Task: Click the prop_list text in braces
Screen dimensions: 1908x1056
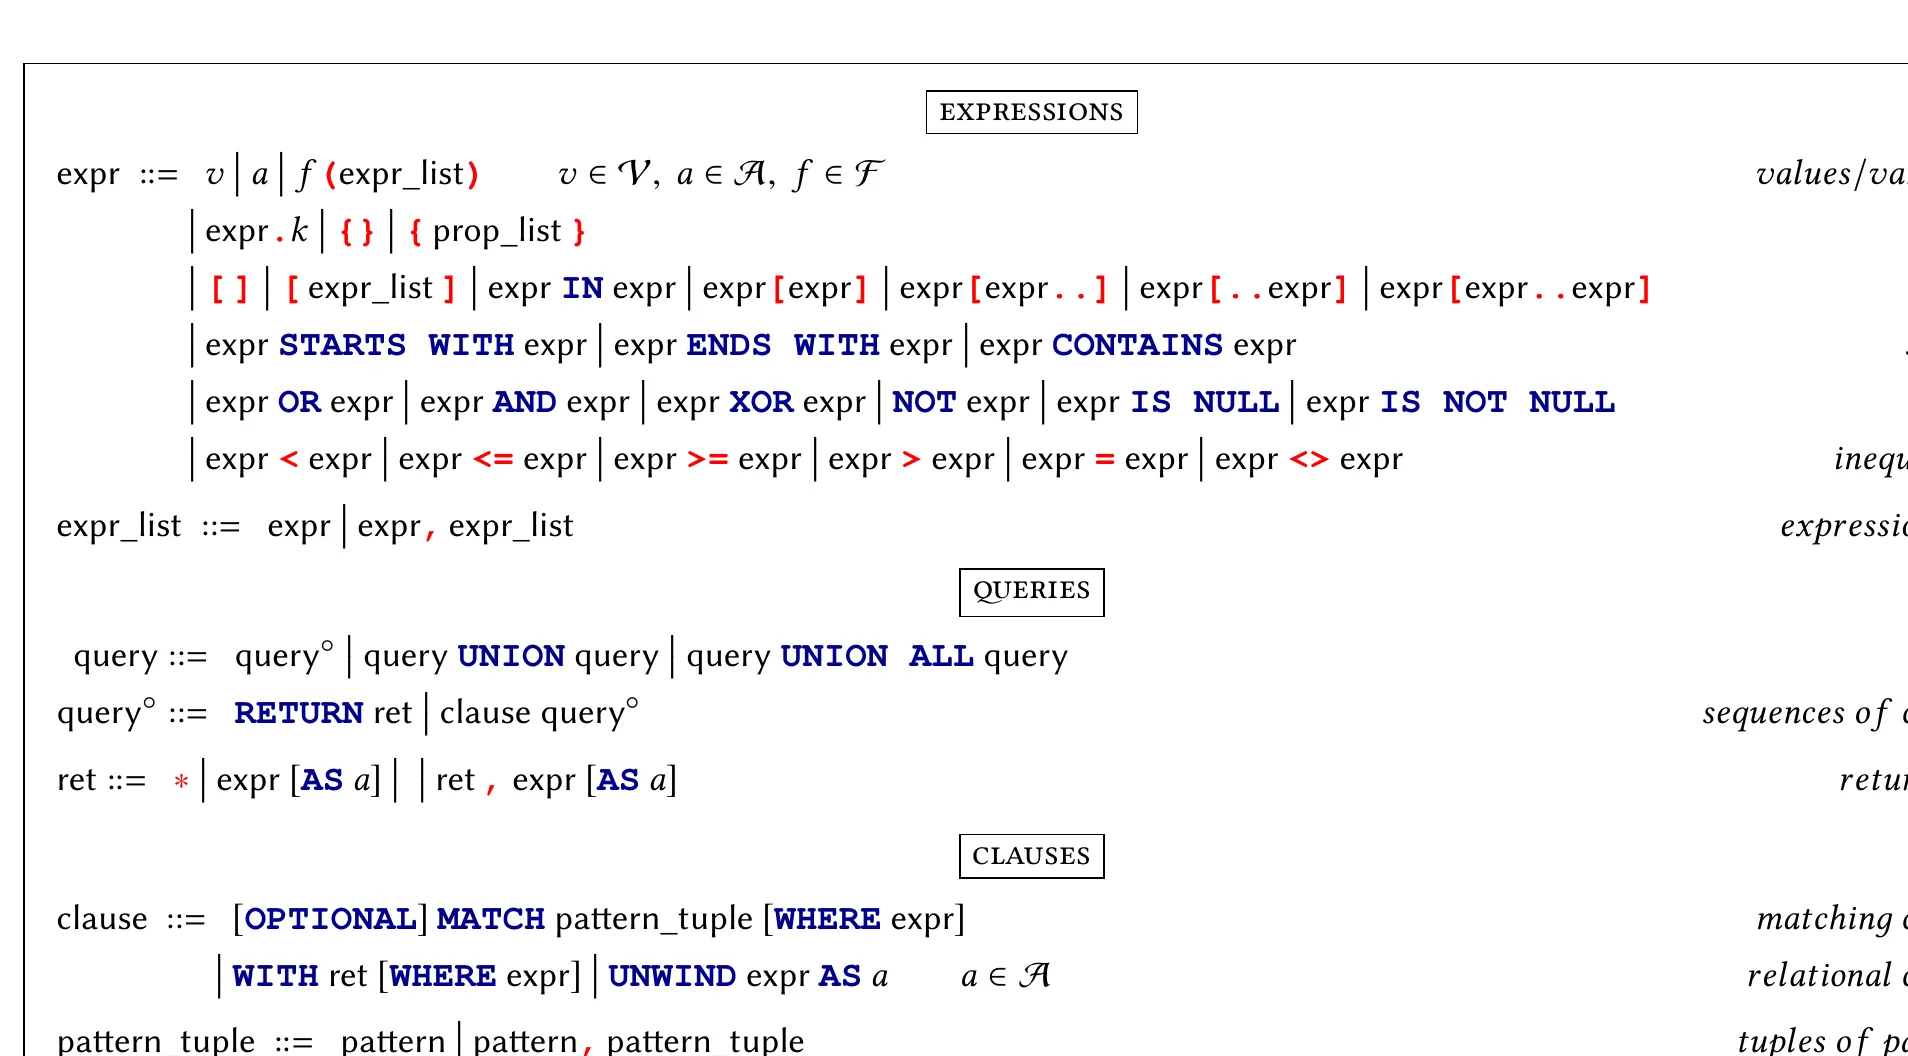Action: (x=497, y=232)
